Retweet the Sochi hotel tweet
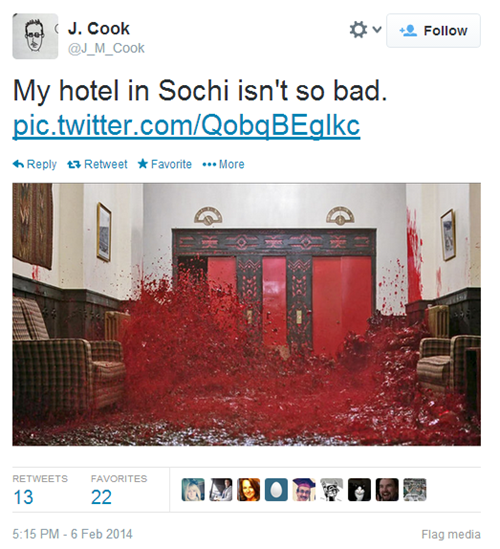This screenshot has width=500, height=549. 97,164
